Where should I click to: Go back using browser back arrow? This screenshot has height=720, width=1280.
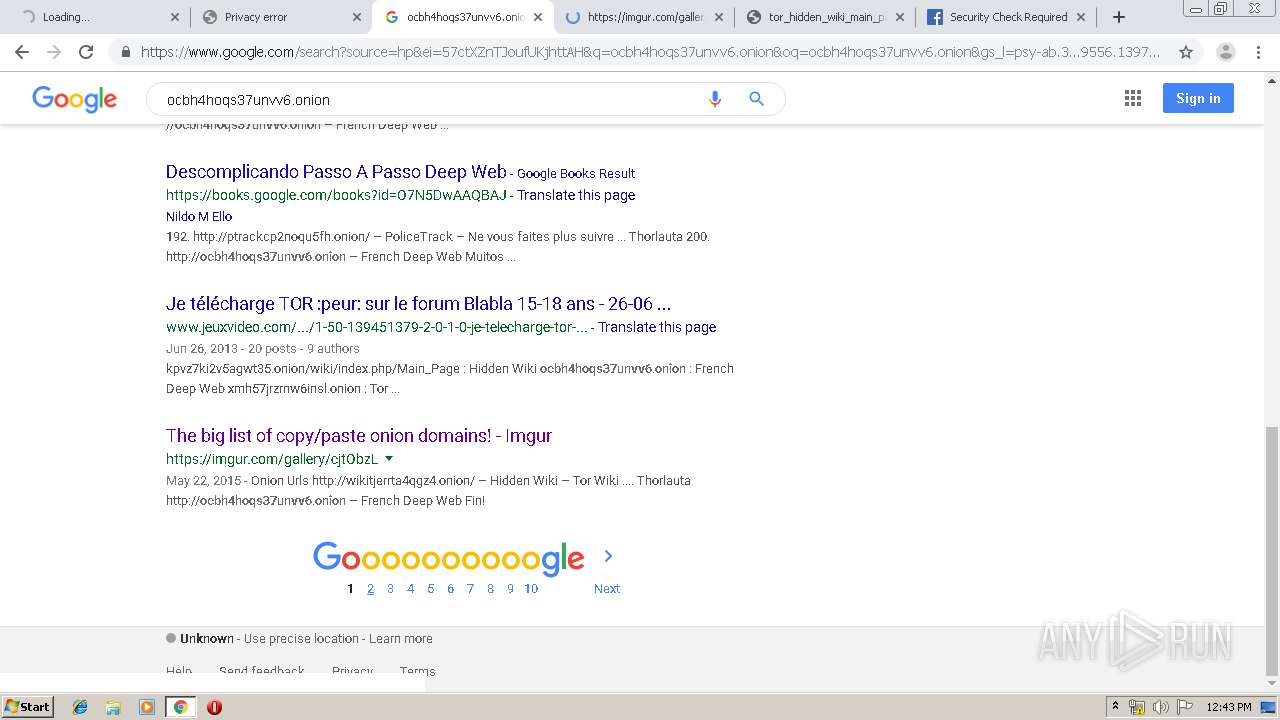[x=22, y=52]
